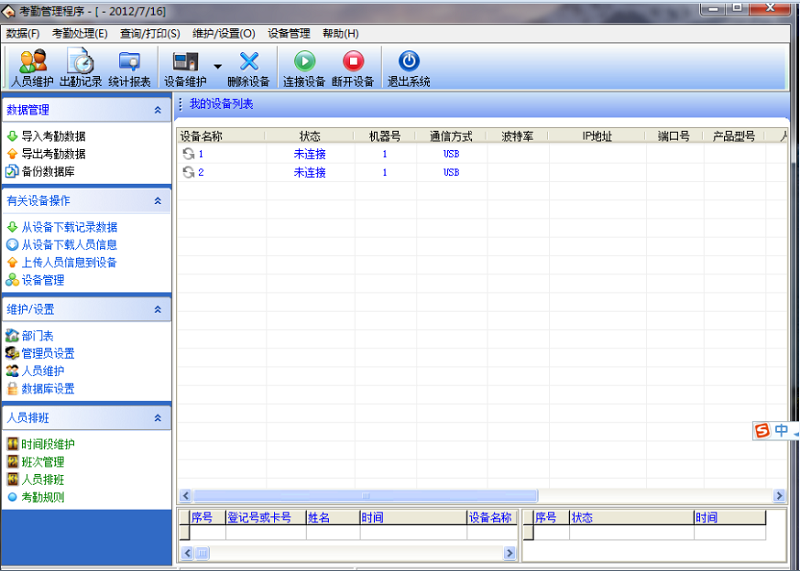
Task: Collapse the 数据管理 panel
Action: [158, 110]
